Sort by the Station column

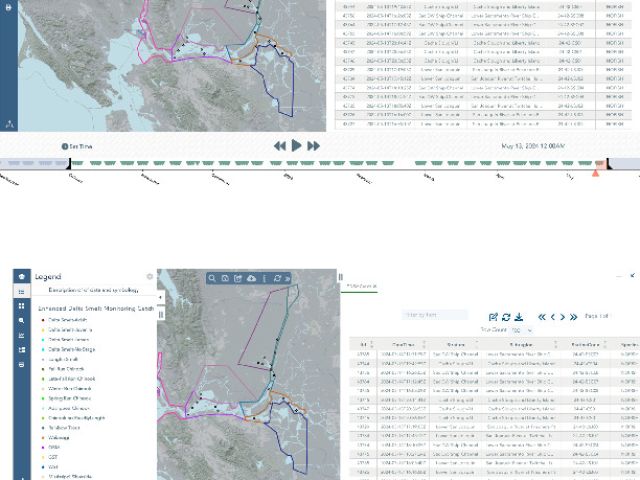[x=456, y=344]
